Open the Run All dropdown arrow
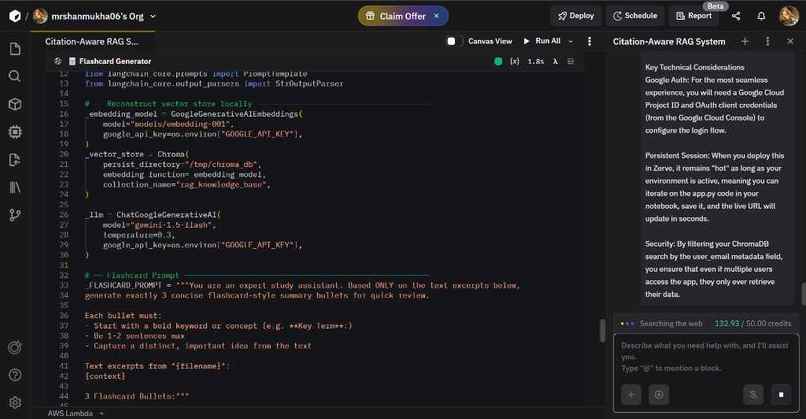This screenshot has height=419, width=806. click(571, 41)
